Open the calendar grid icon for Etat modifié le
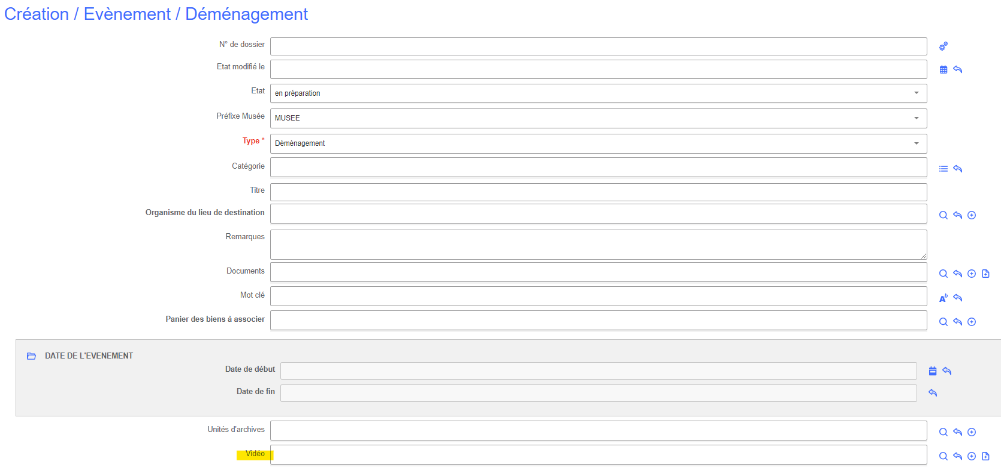The image size is (1001, 467). 943,70
